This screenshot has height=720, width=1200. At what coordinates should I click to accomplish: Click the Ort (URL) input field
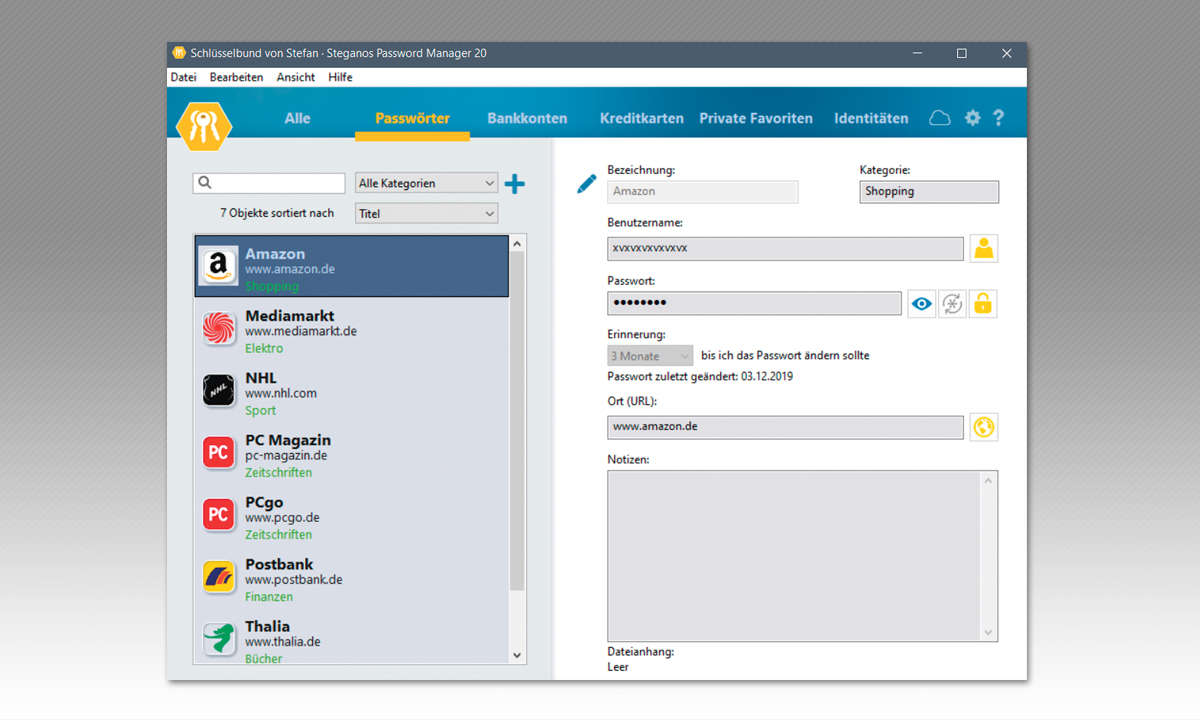tap(785, 427)
